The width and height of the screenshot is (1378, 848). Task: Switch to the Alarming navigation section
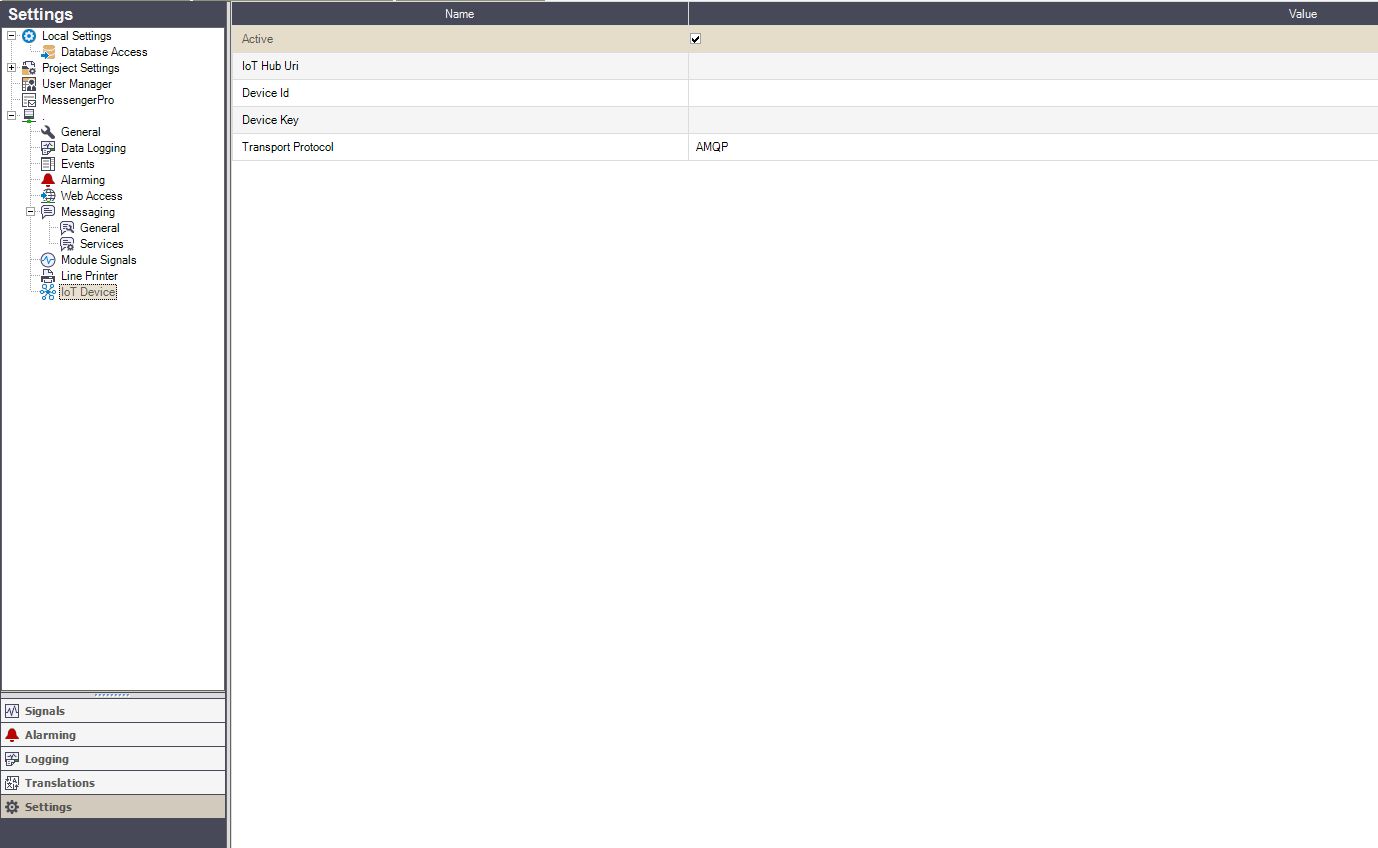[x=113, y=734]
